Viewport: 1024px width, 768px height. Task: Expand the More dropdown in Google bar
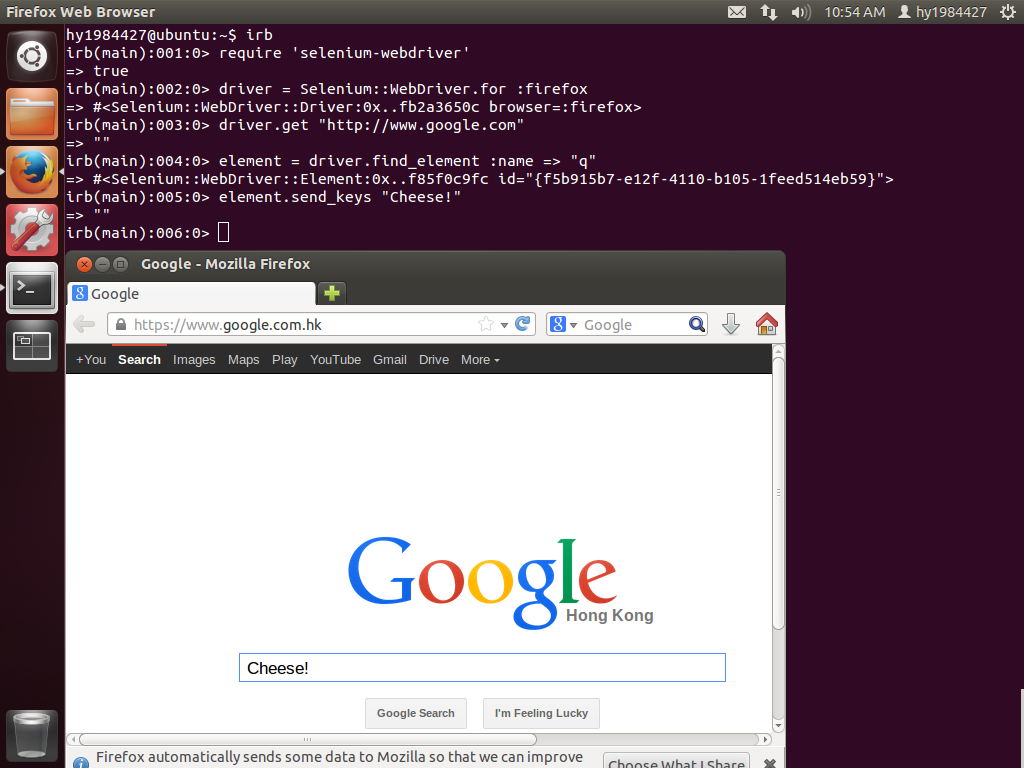click(x=480, y=360)
